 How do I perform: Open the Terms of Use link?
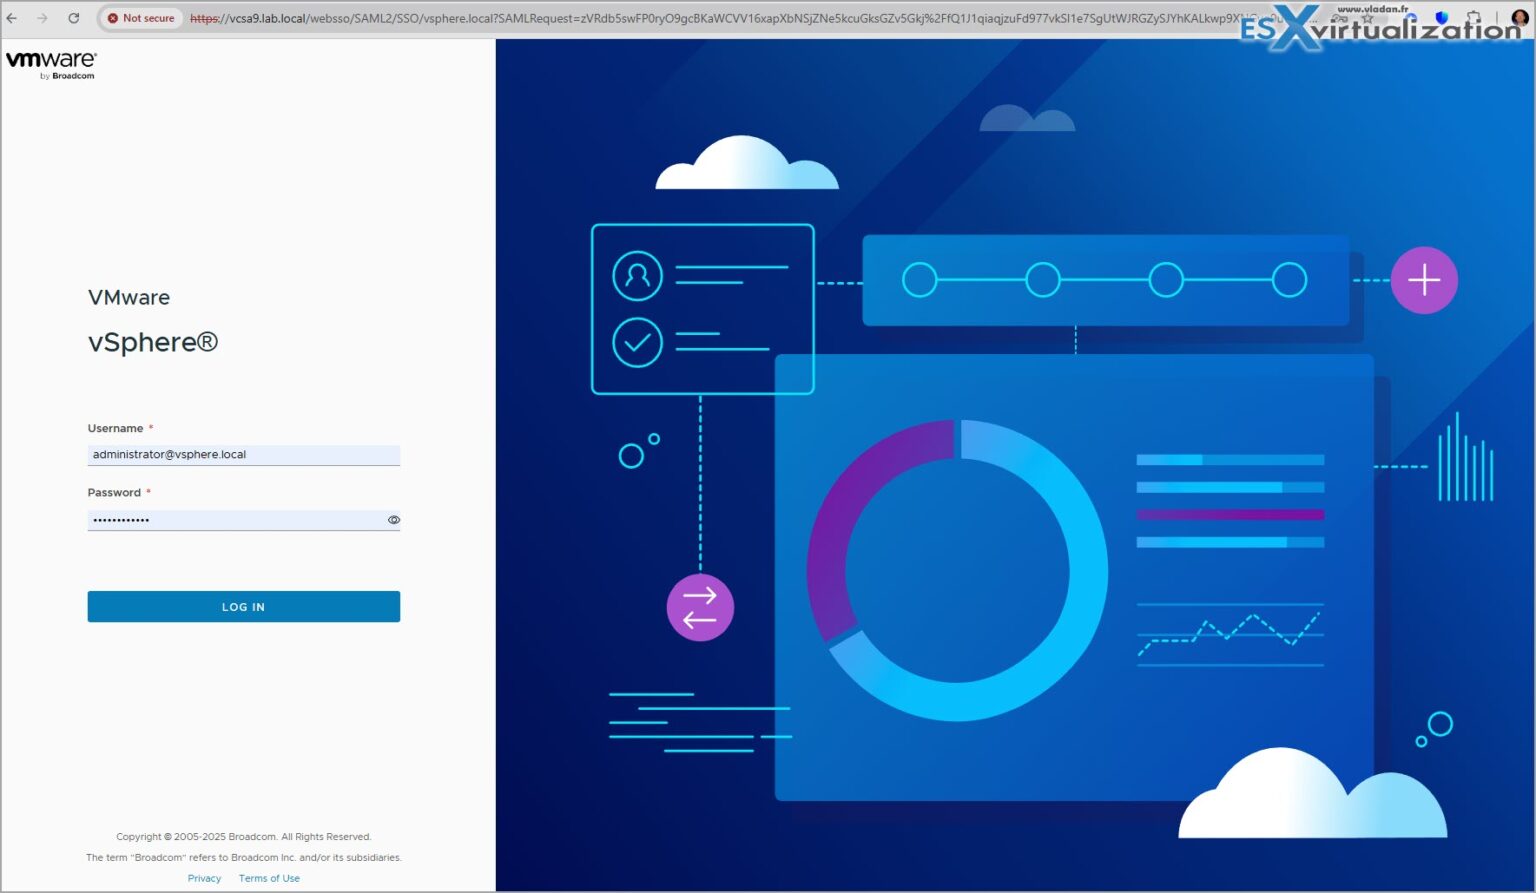click(268, 878)
